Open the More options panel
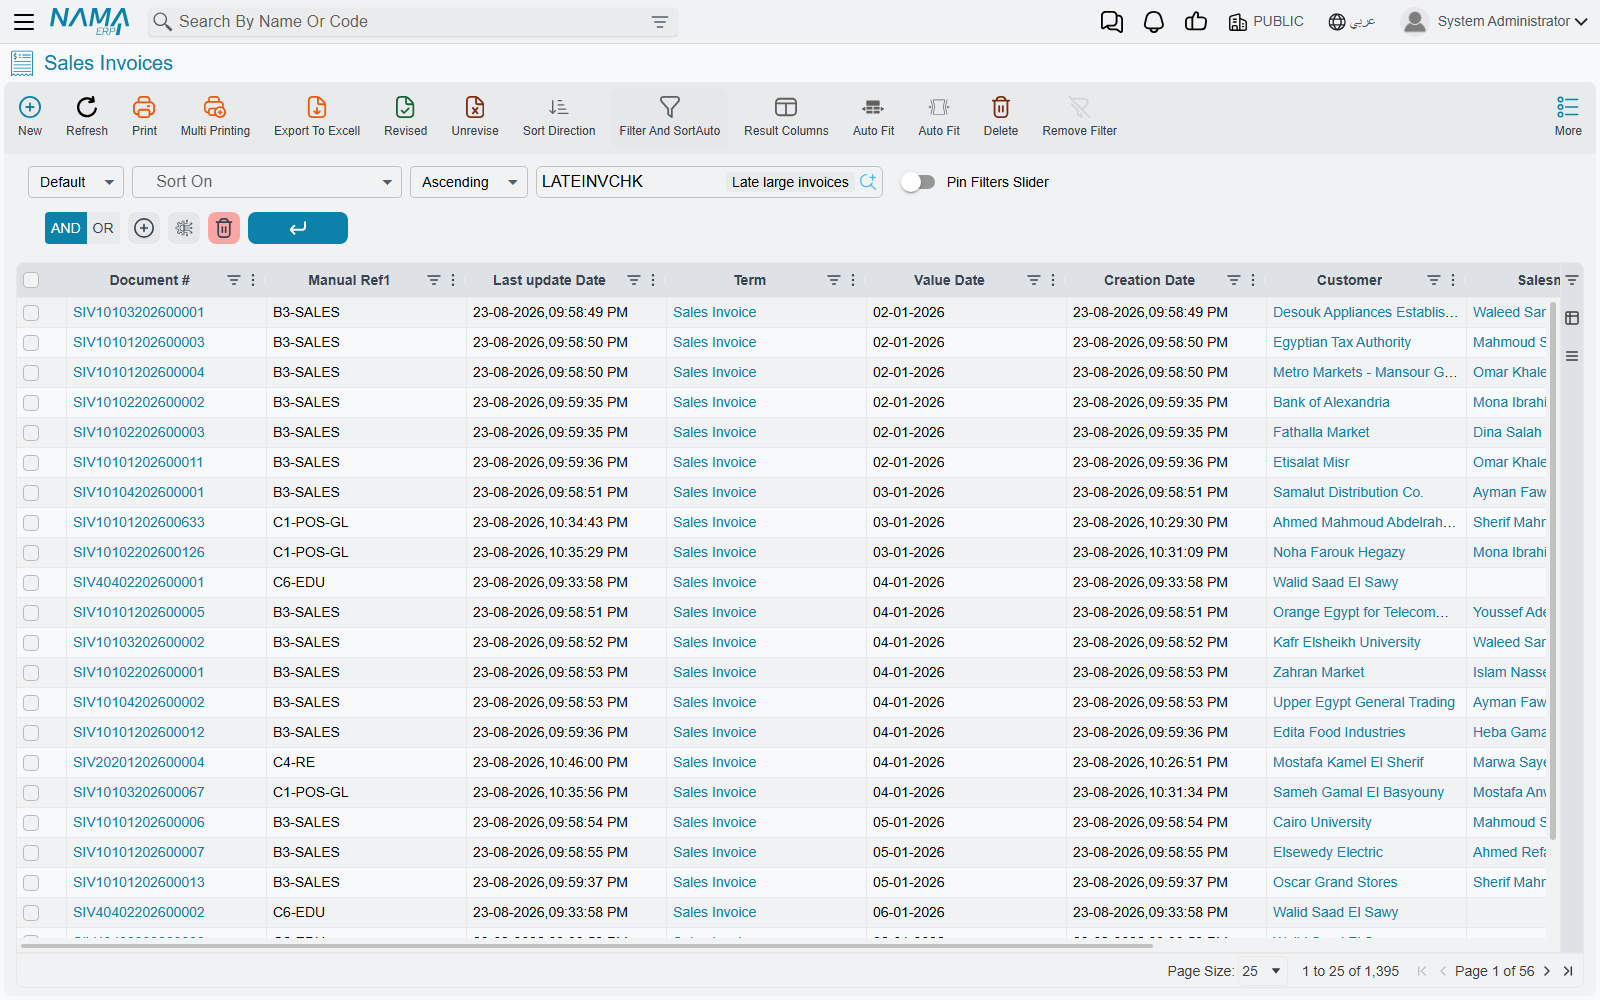Image resolution: width=1600 pixels, height=1000 pixels. tap(1568, 116)
